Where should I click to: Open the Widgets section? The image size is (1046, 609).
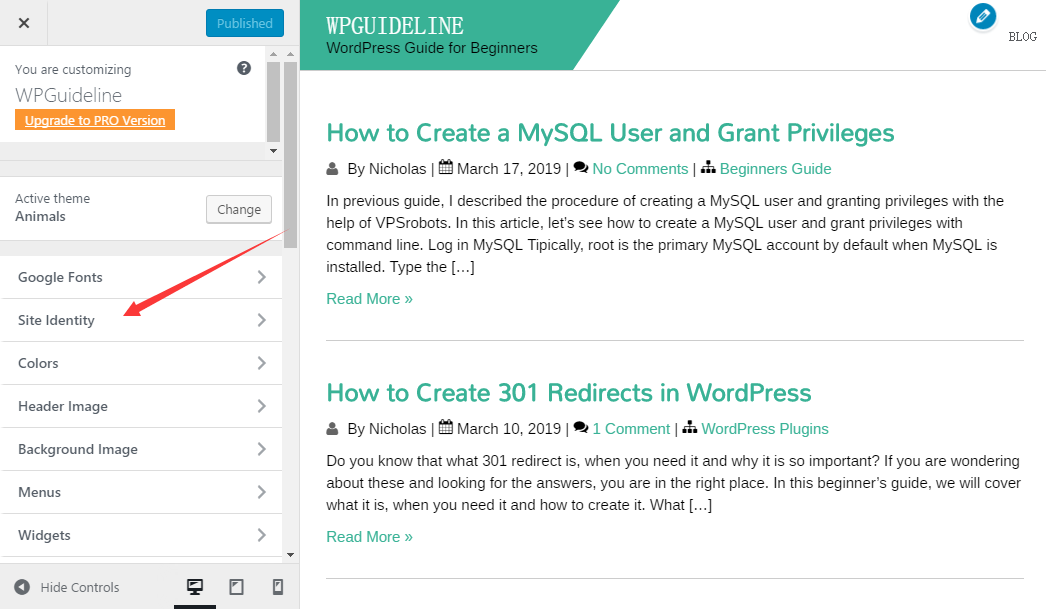141,536
